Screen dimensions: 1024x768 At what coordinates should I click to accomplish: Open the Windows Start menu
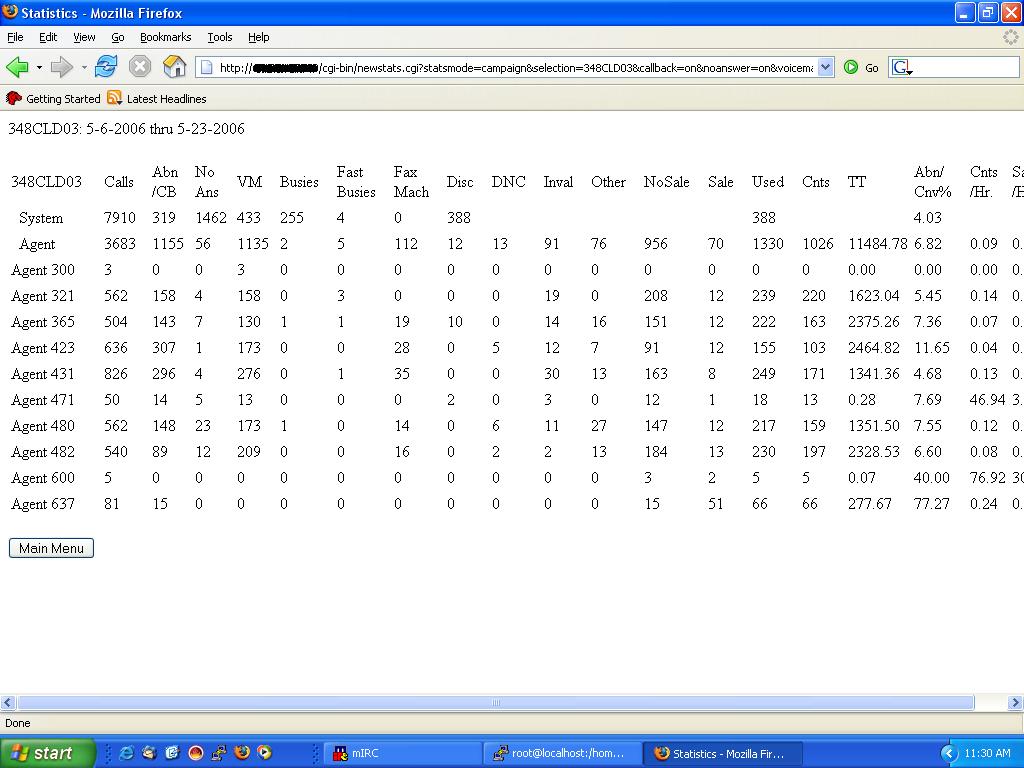click(x=47, y=753)
